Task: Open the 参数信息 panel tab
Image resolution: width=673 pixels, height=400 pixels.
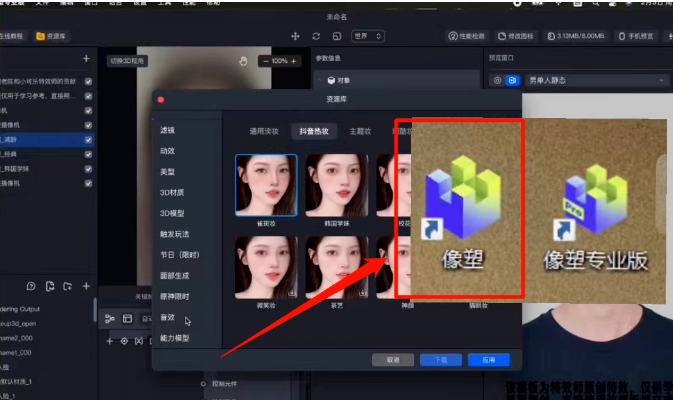Action: pyautogui.click(x=328, y=58)
